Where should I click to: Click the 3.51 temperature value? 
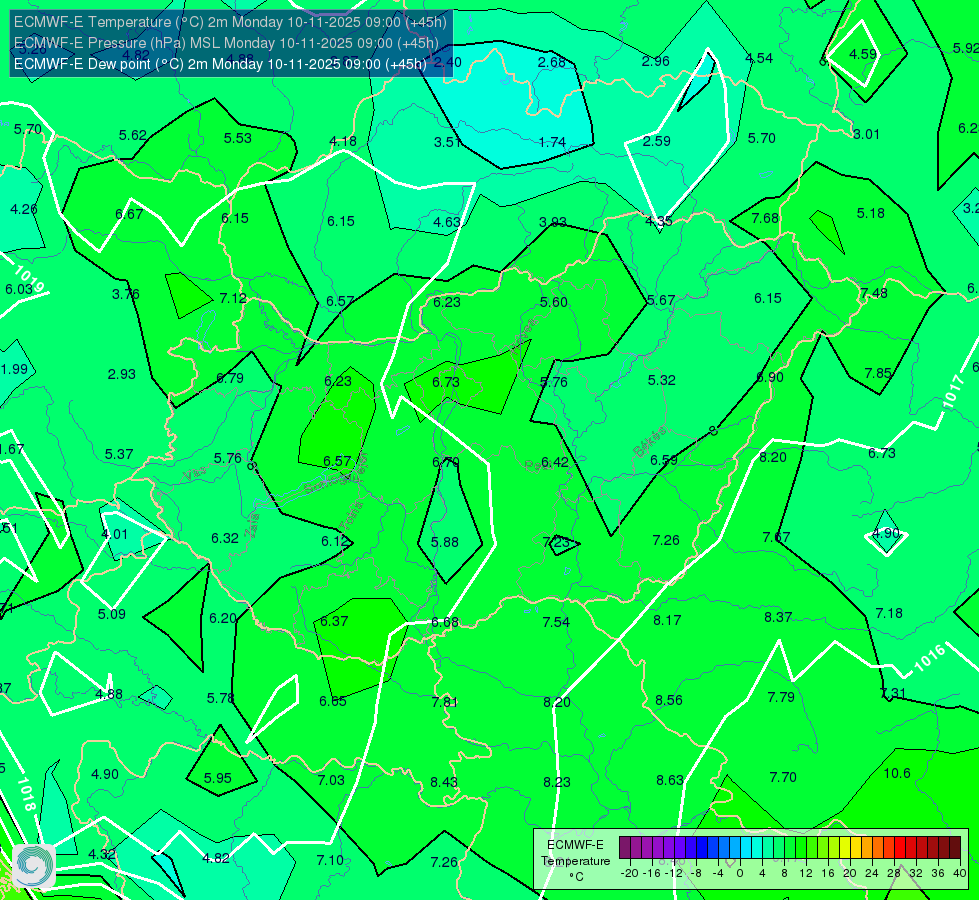(x=447, y=142)
